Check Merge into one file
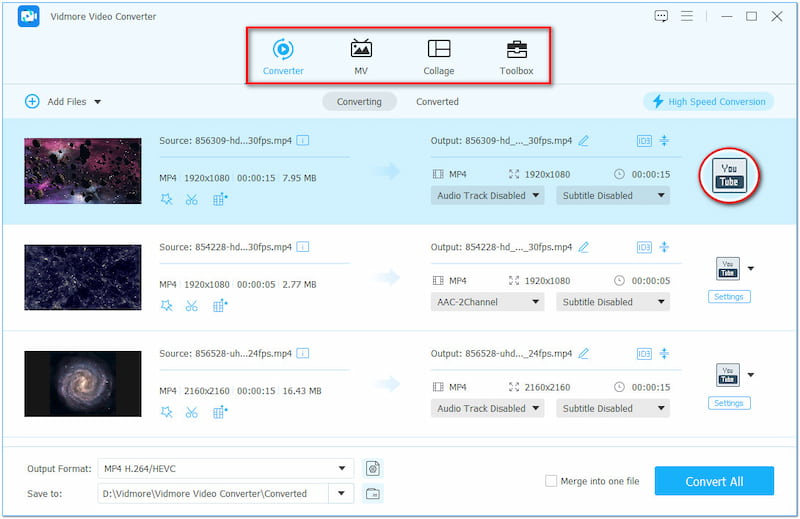This screenshot has width=800, height=519. 551,481
